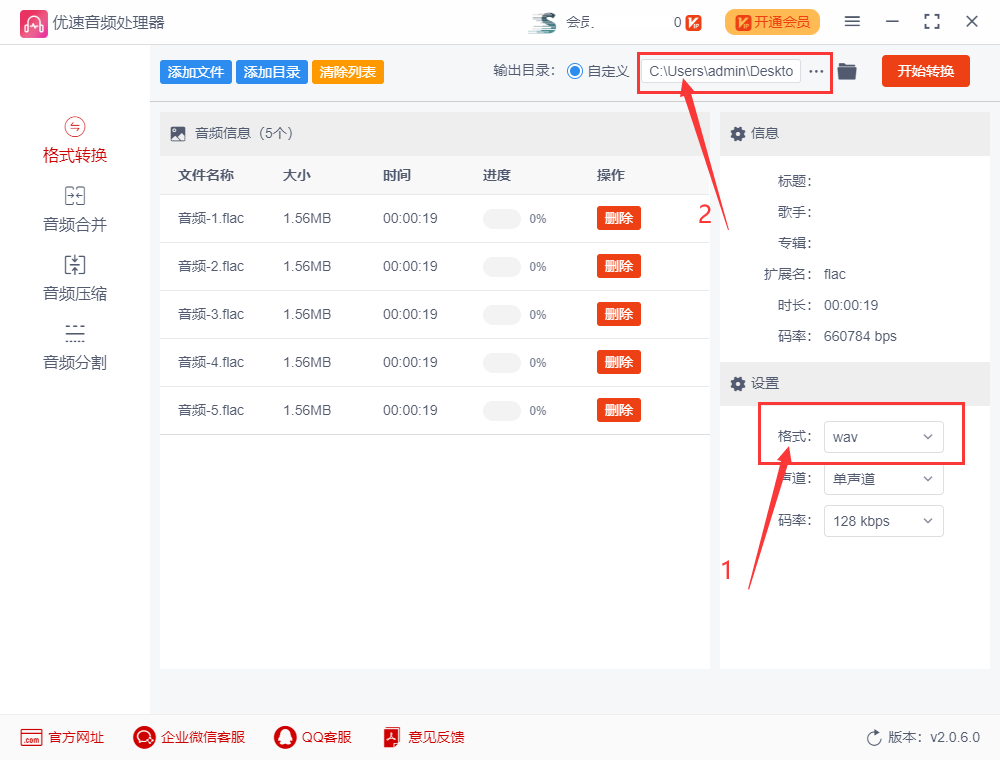The image size is (1000, 760).
Task: Start conversion with 开始转换 button
Action: (x=925, y=71)
